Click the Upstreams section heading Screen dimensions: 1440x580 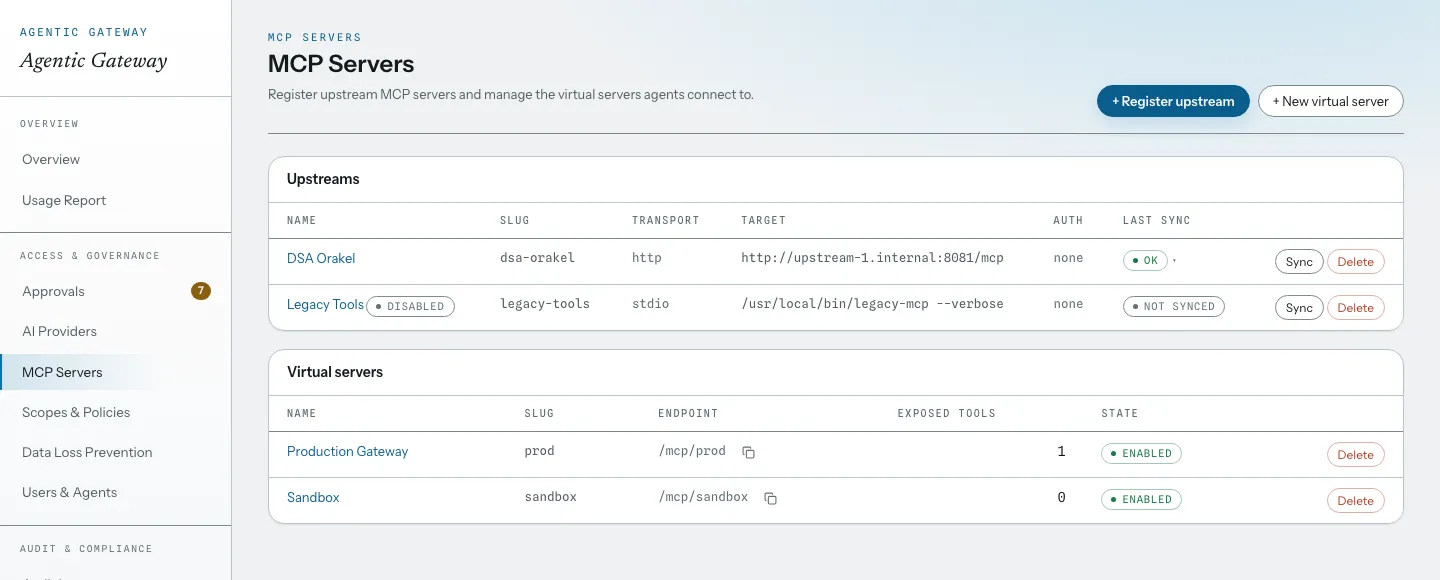pos(323,179)
